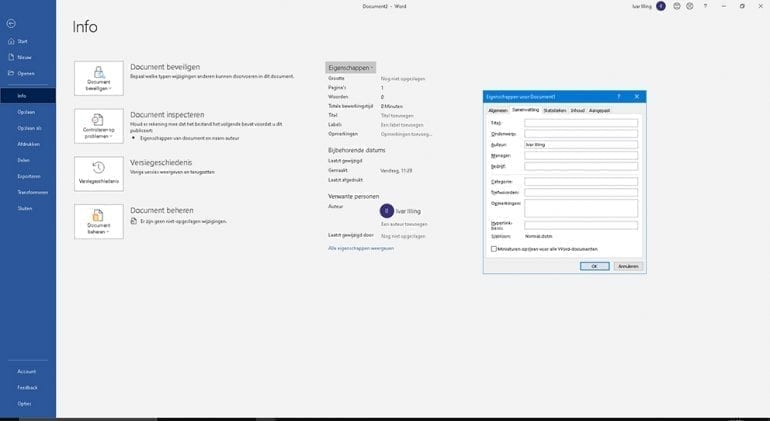
Task: Focus the Trefwoorden input field
Action: coord(581,192)
